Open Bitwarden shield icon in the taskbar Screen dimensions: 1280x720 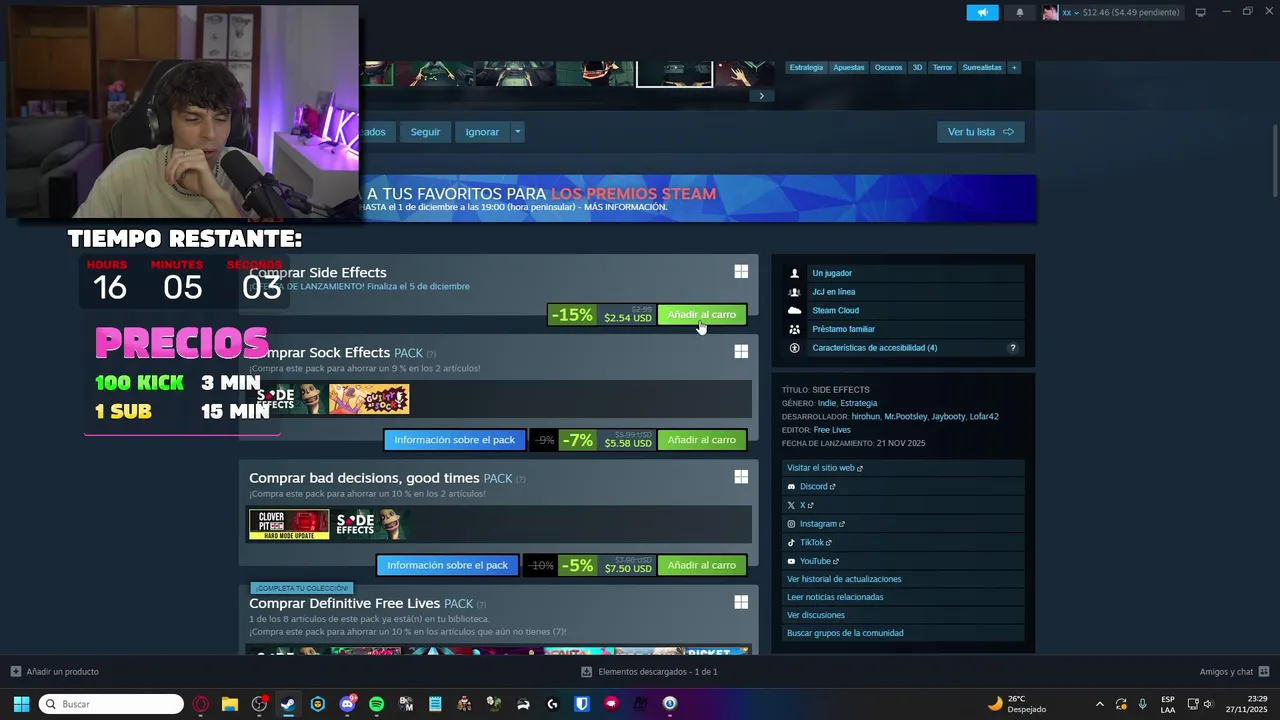582,704
